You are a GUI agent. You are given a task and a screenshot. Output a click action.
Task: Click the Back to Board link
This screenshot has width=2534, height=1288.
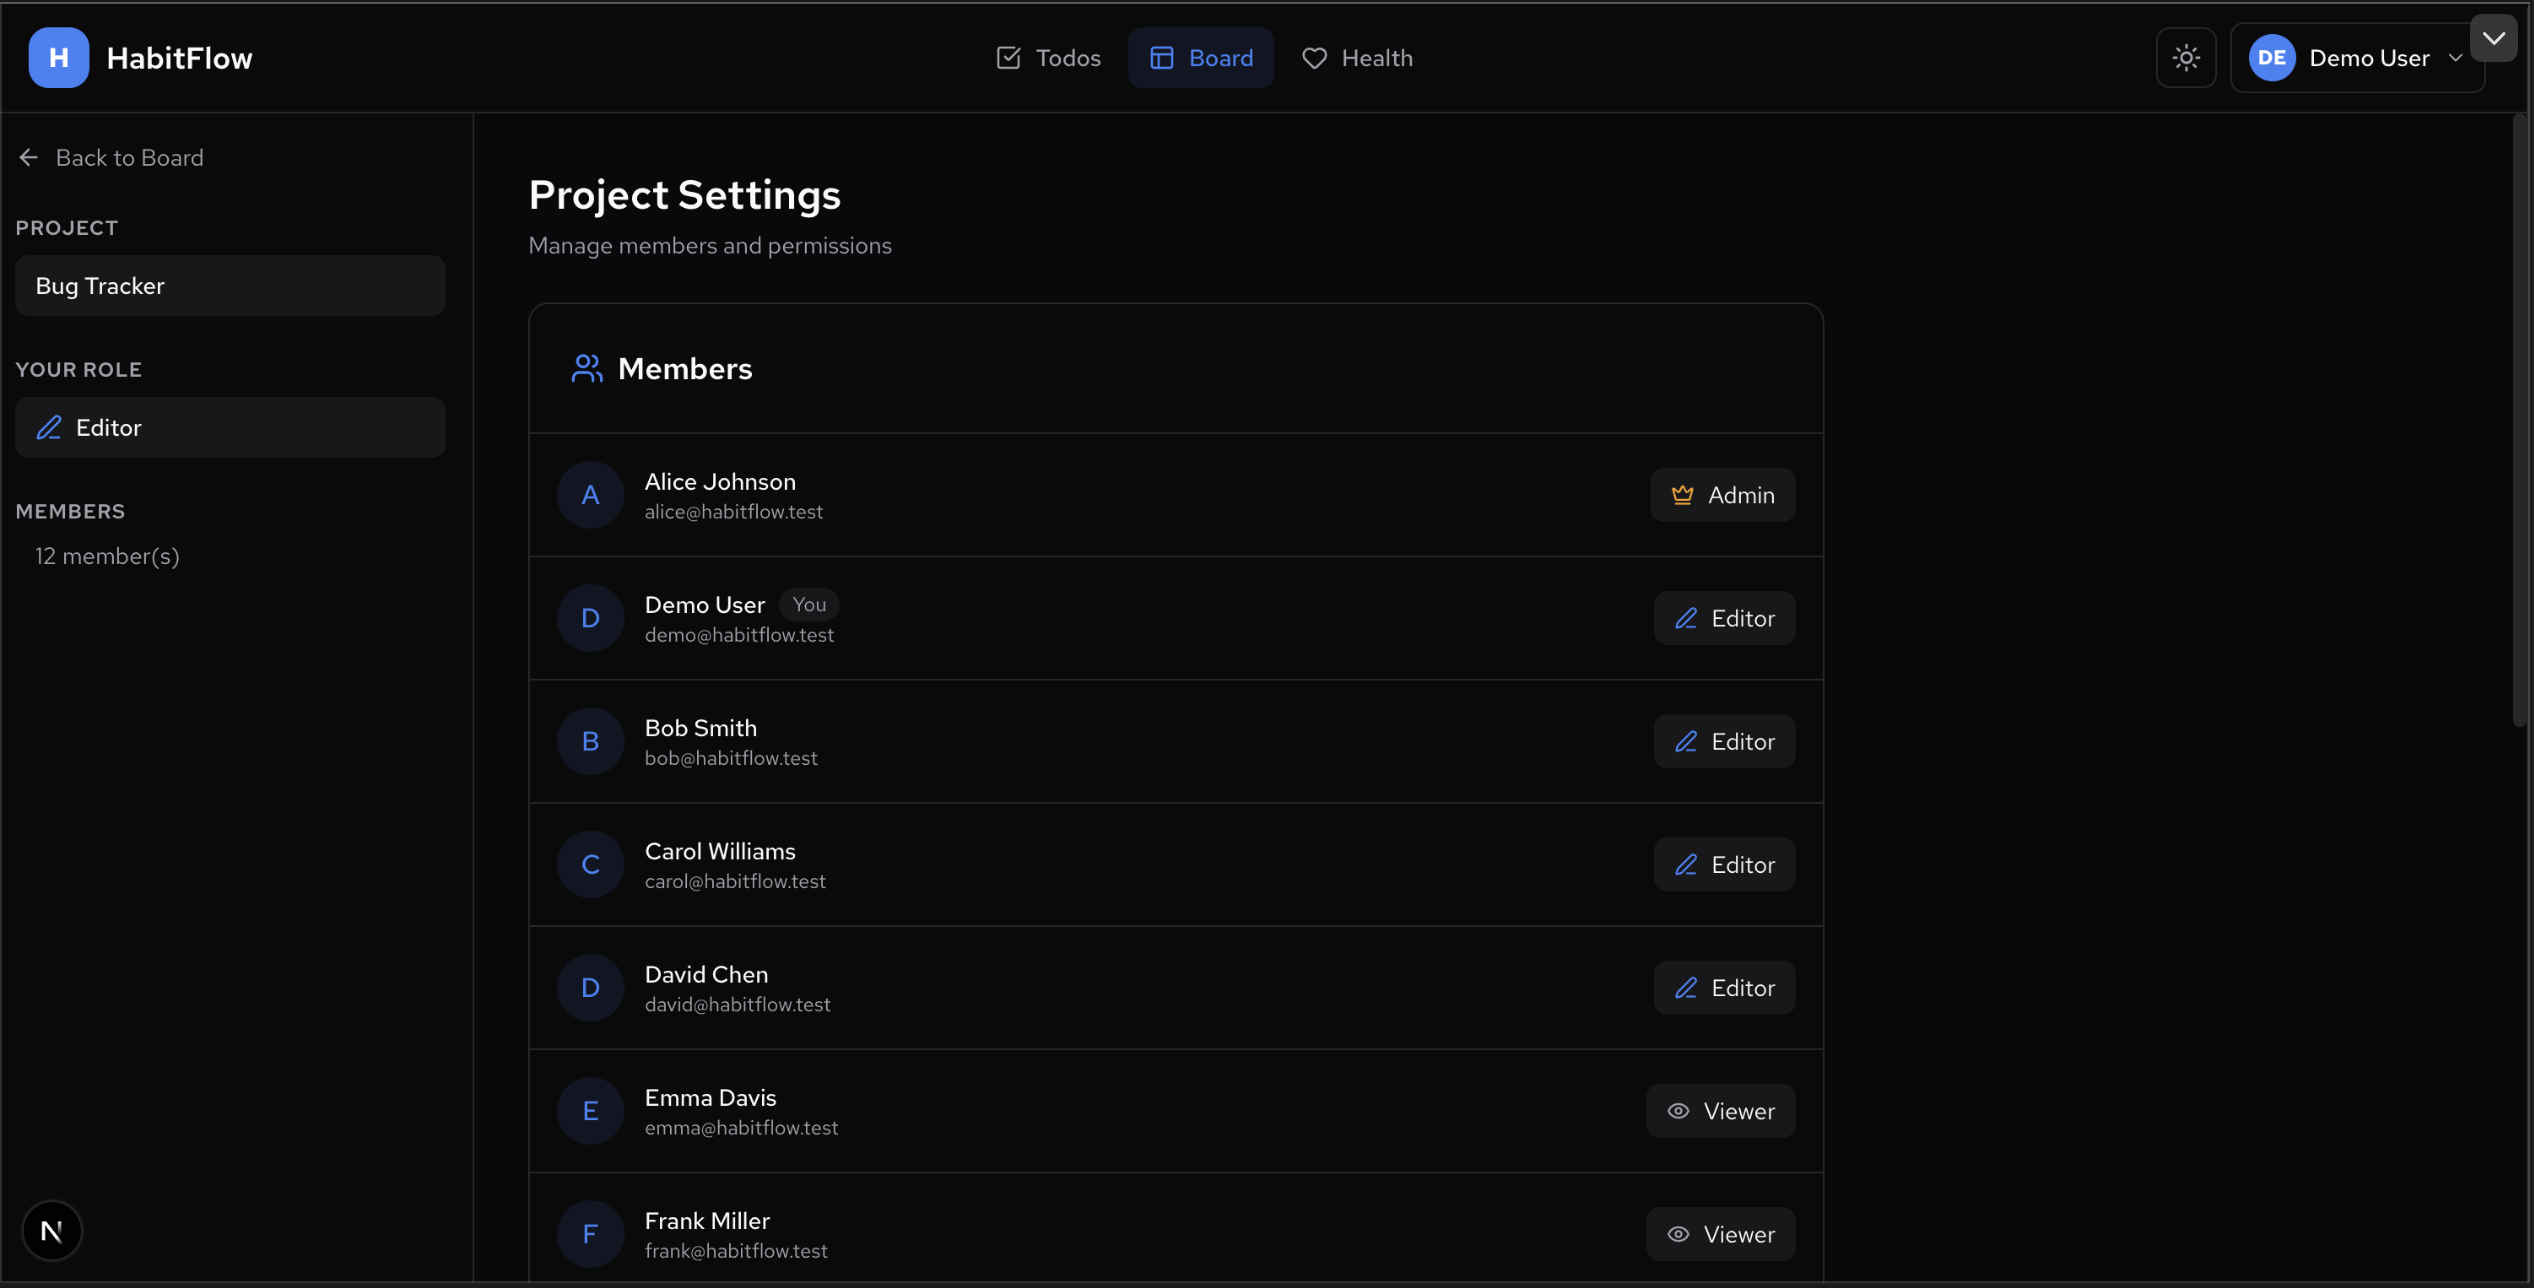pos(129,157)
